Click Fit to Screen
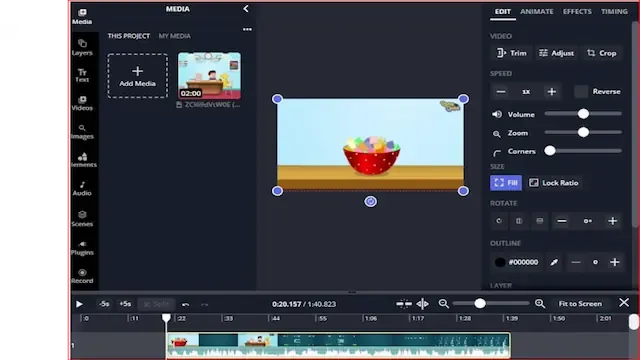Screen dimensions: 640x360 coord(580,304)
